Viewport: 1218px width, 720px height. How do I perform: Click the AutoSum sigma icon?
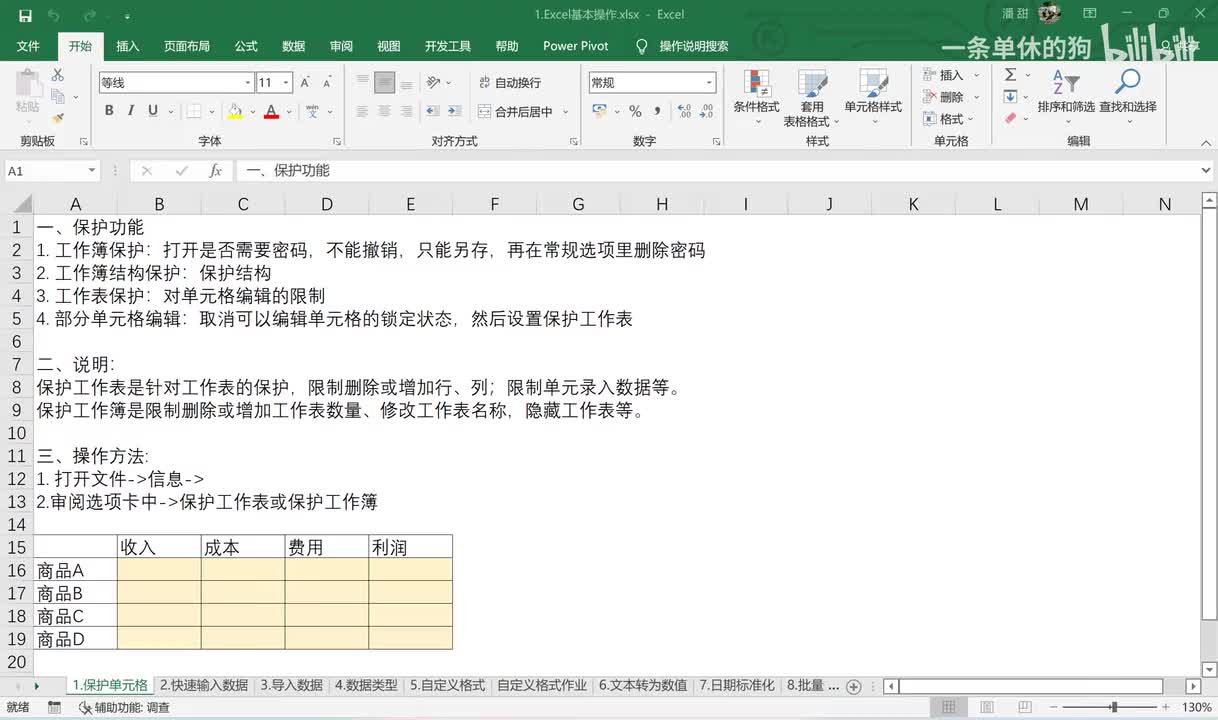click(1010, 75)
